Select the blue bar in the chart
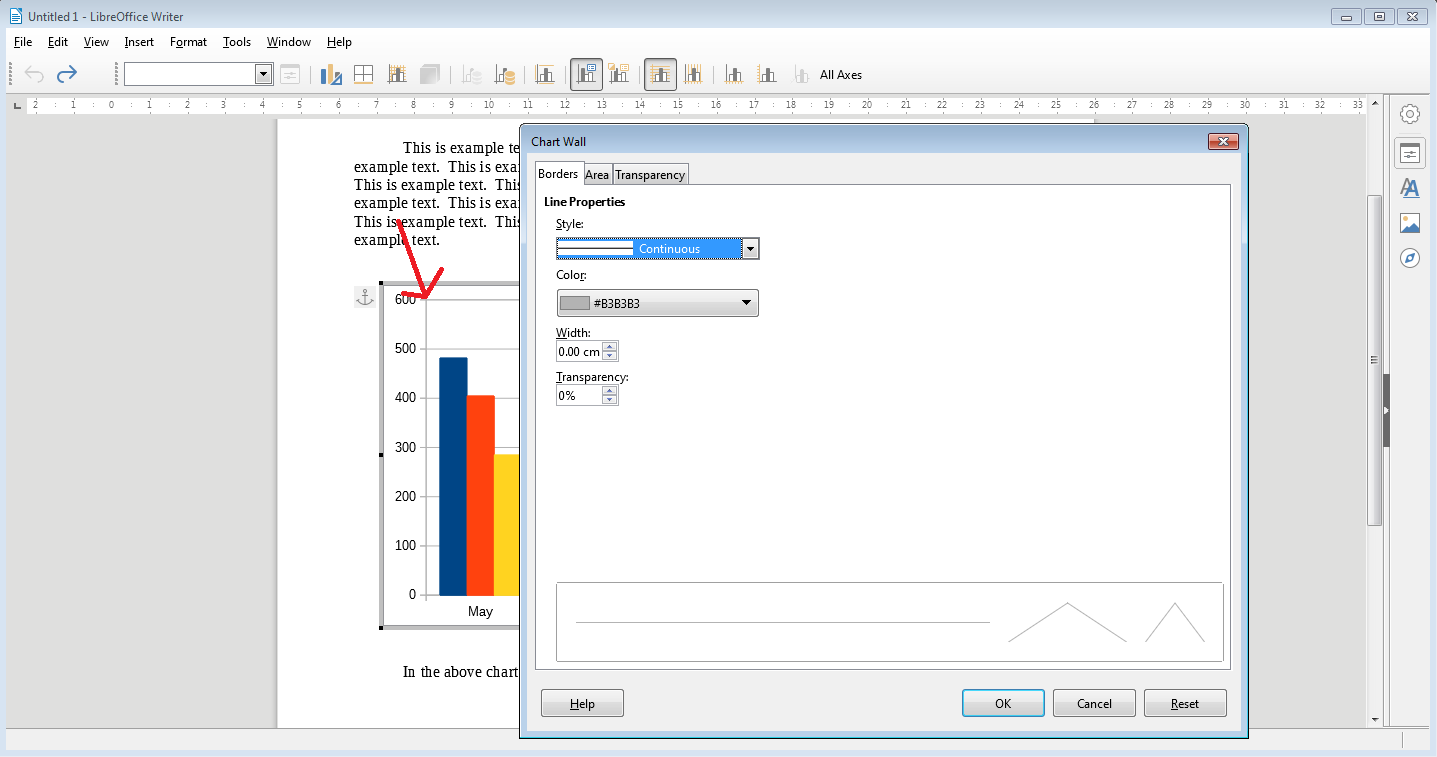The width and height of the screenshot is (1437, 757). [x=453, y=476]
